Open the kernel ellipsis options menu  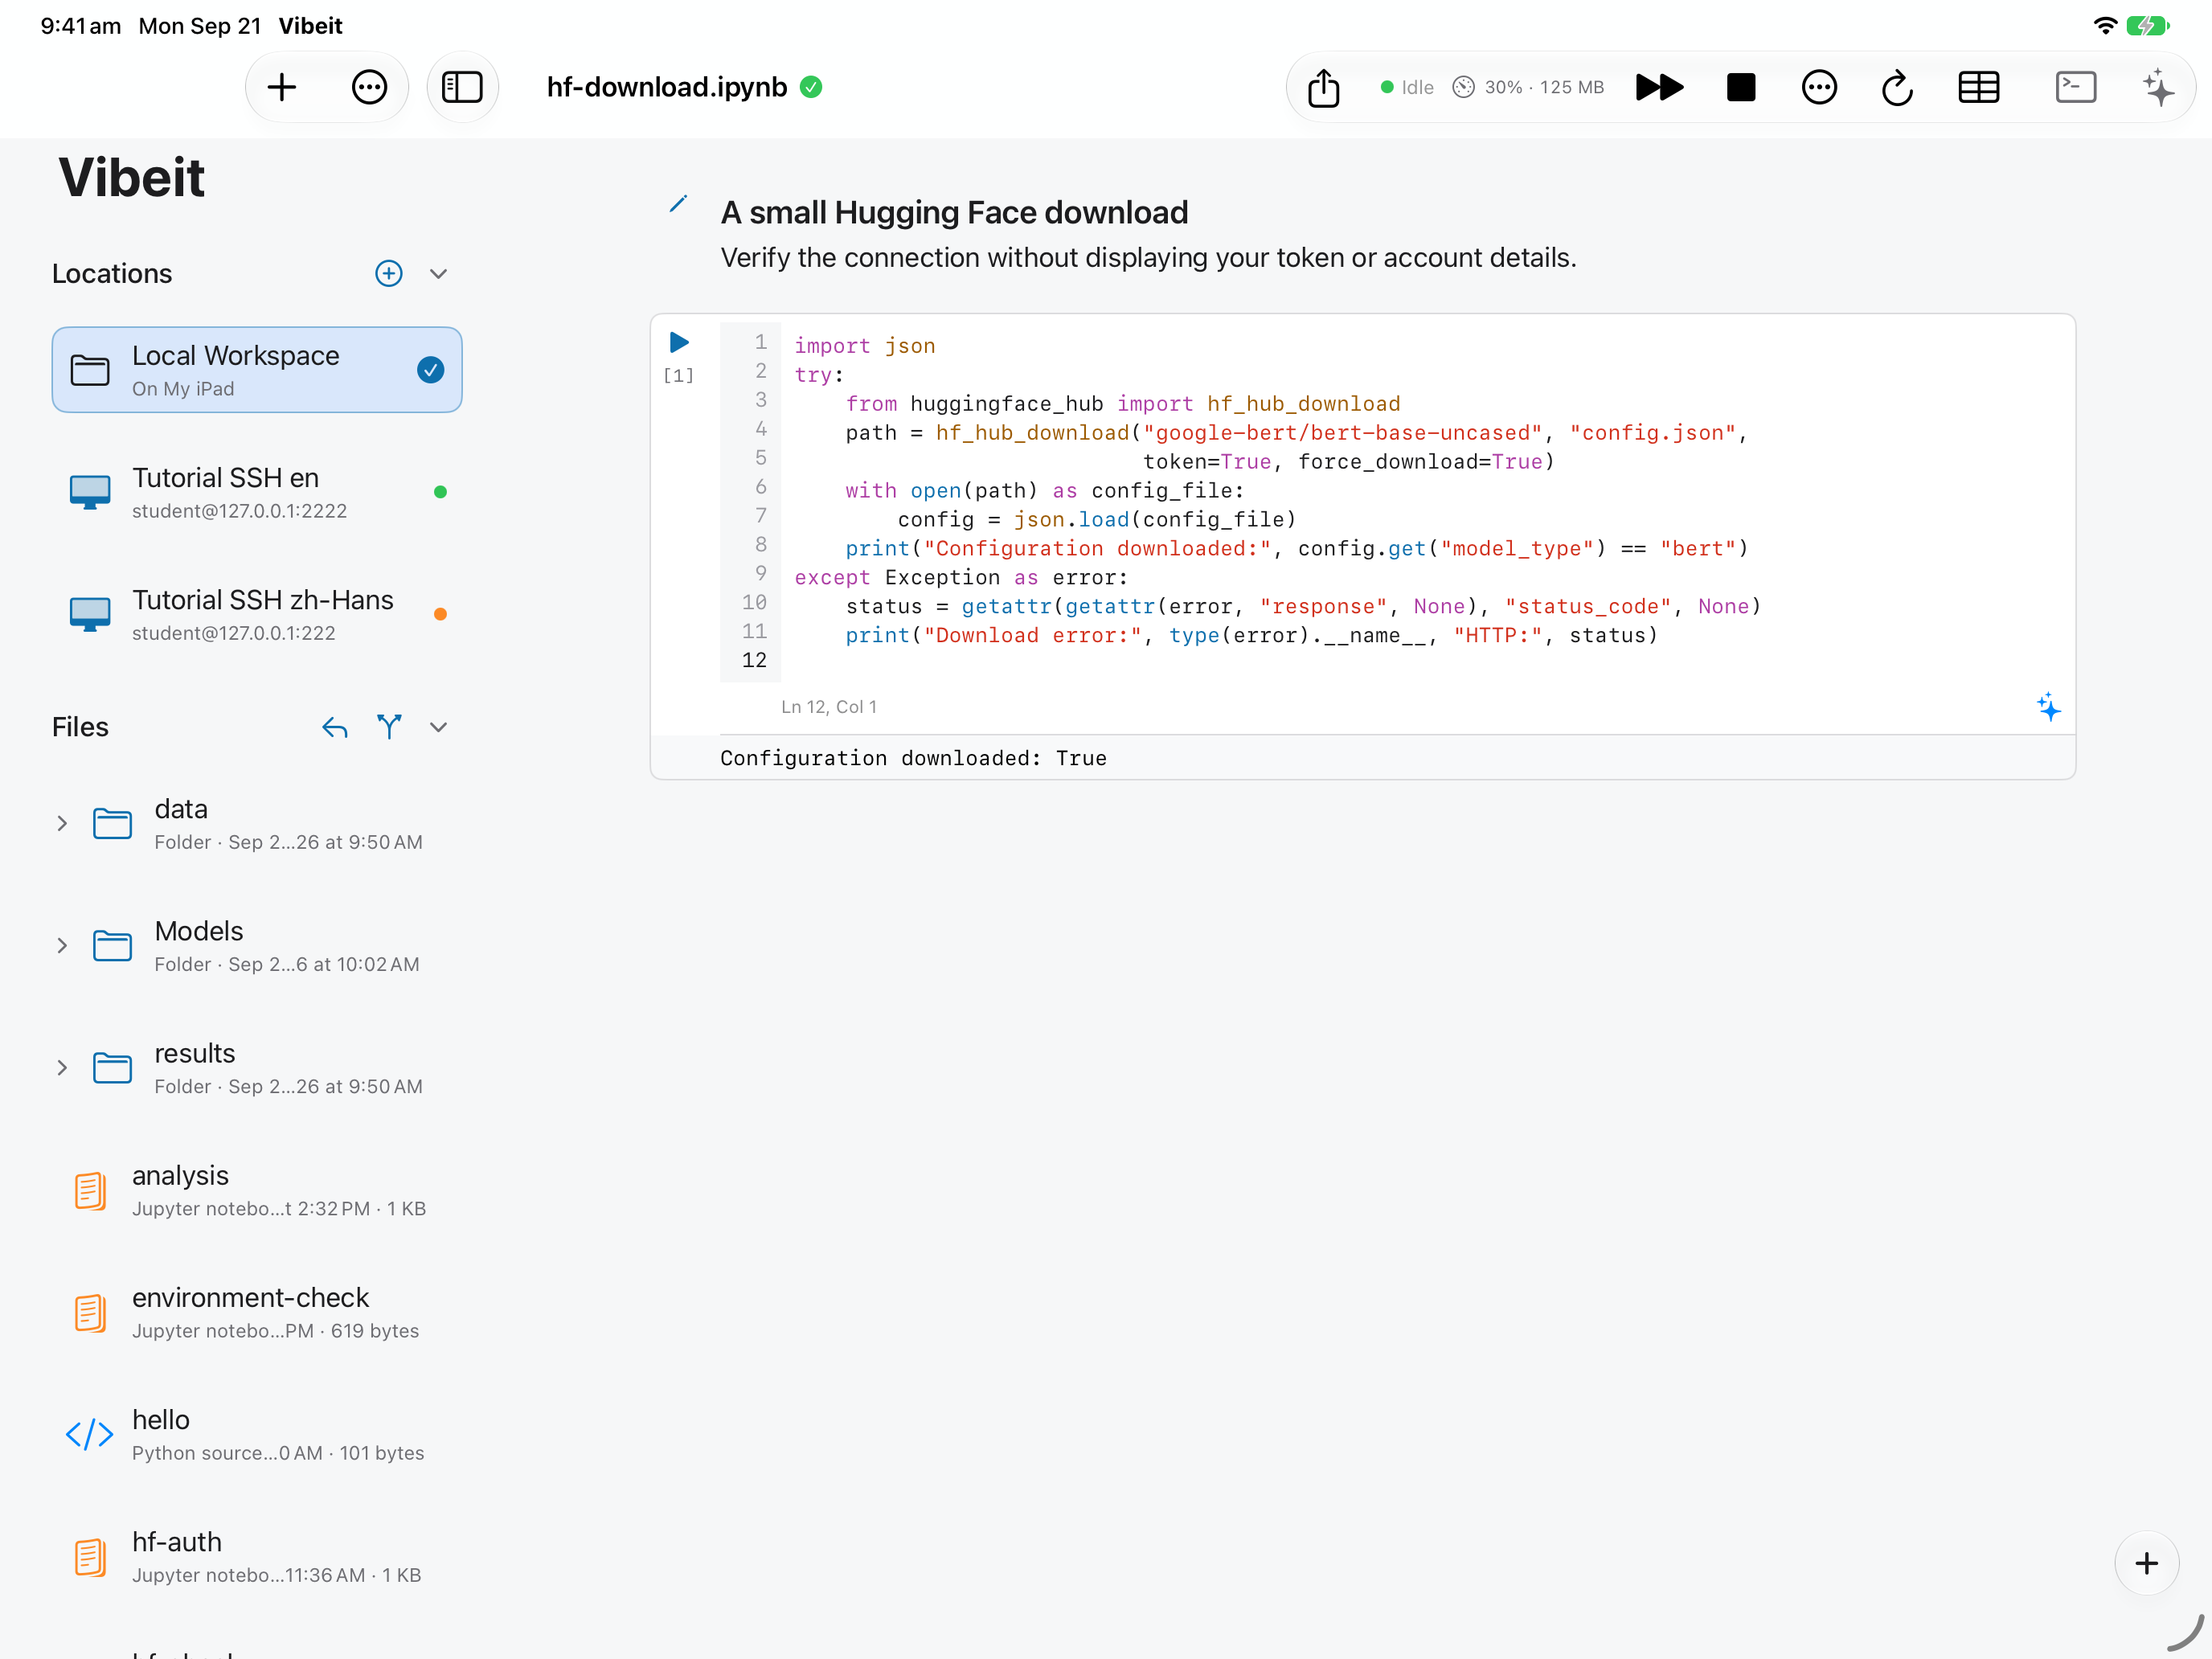1819,87
